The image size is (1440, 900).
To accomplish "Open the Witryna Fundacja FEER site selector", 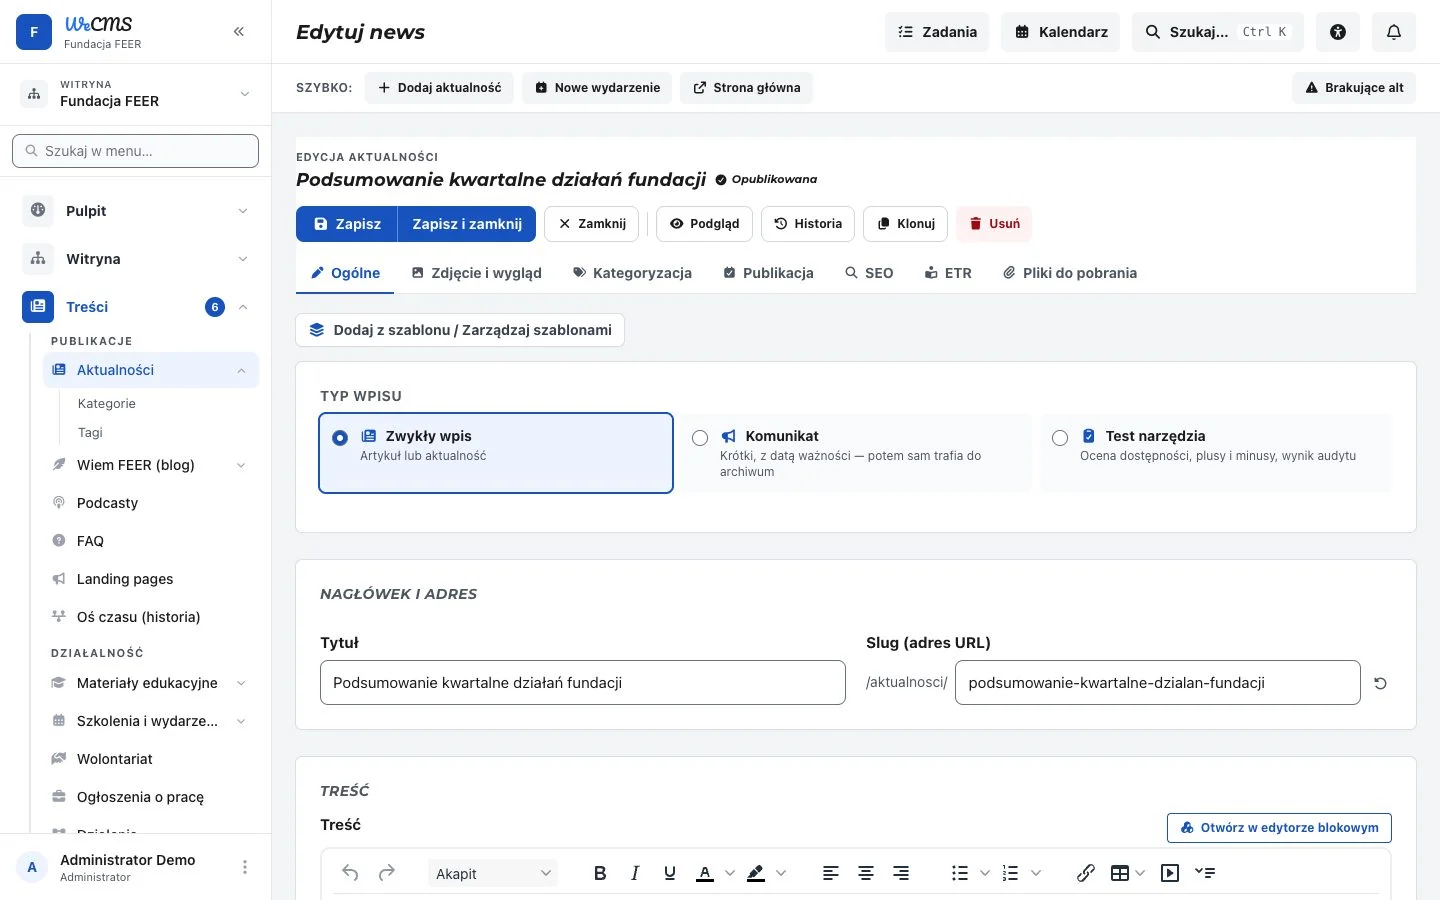I will [136, 94].
